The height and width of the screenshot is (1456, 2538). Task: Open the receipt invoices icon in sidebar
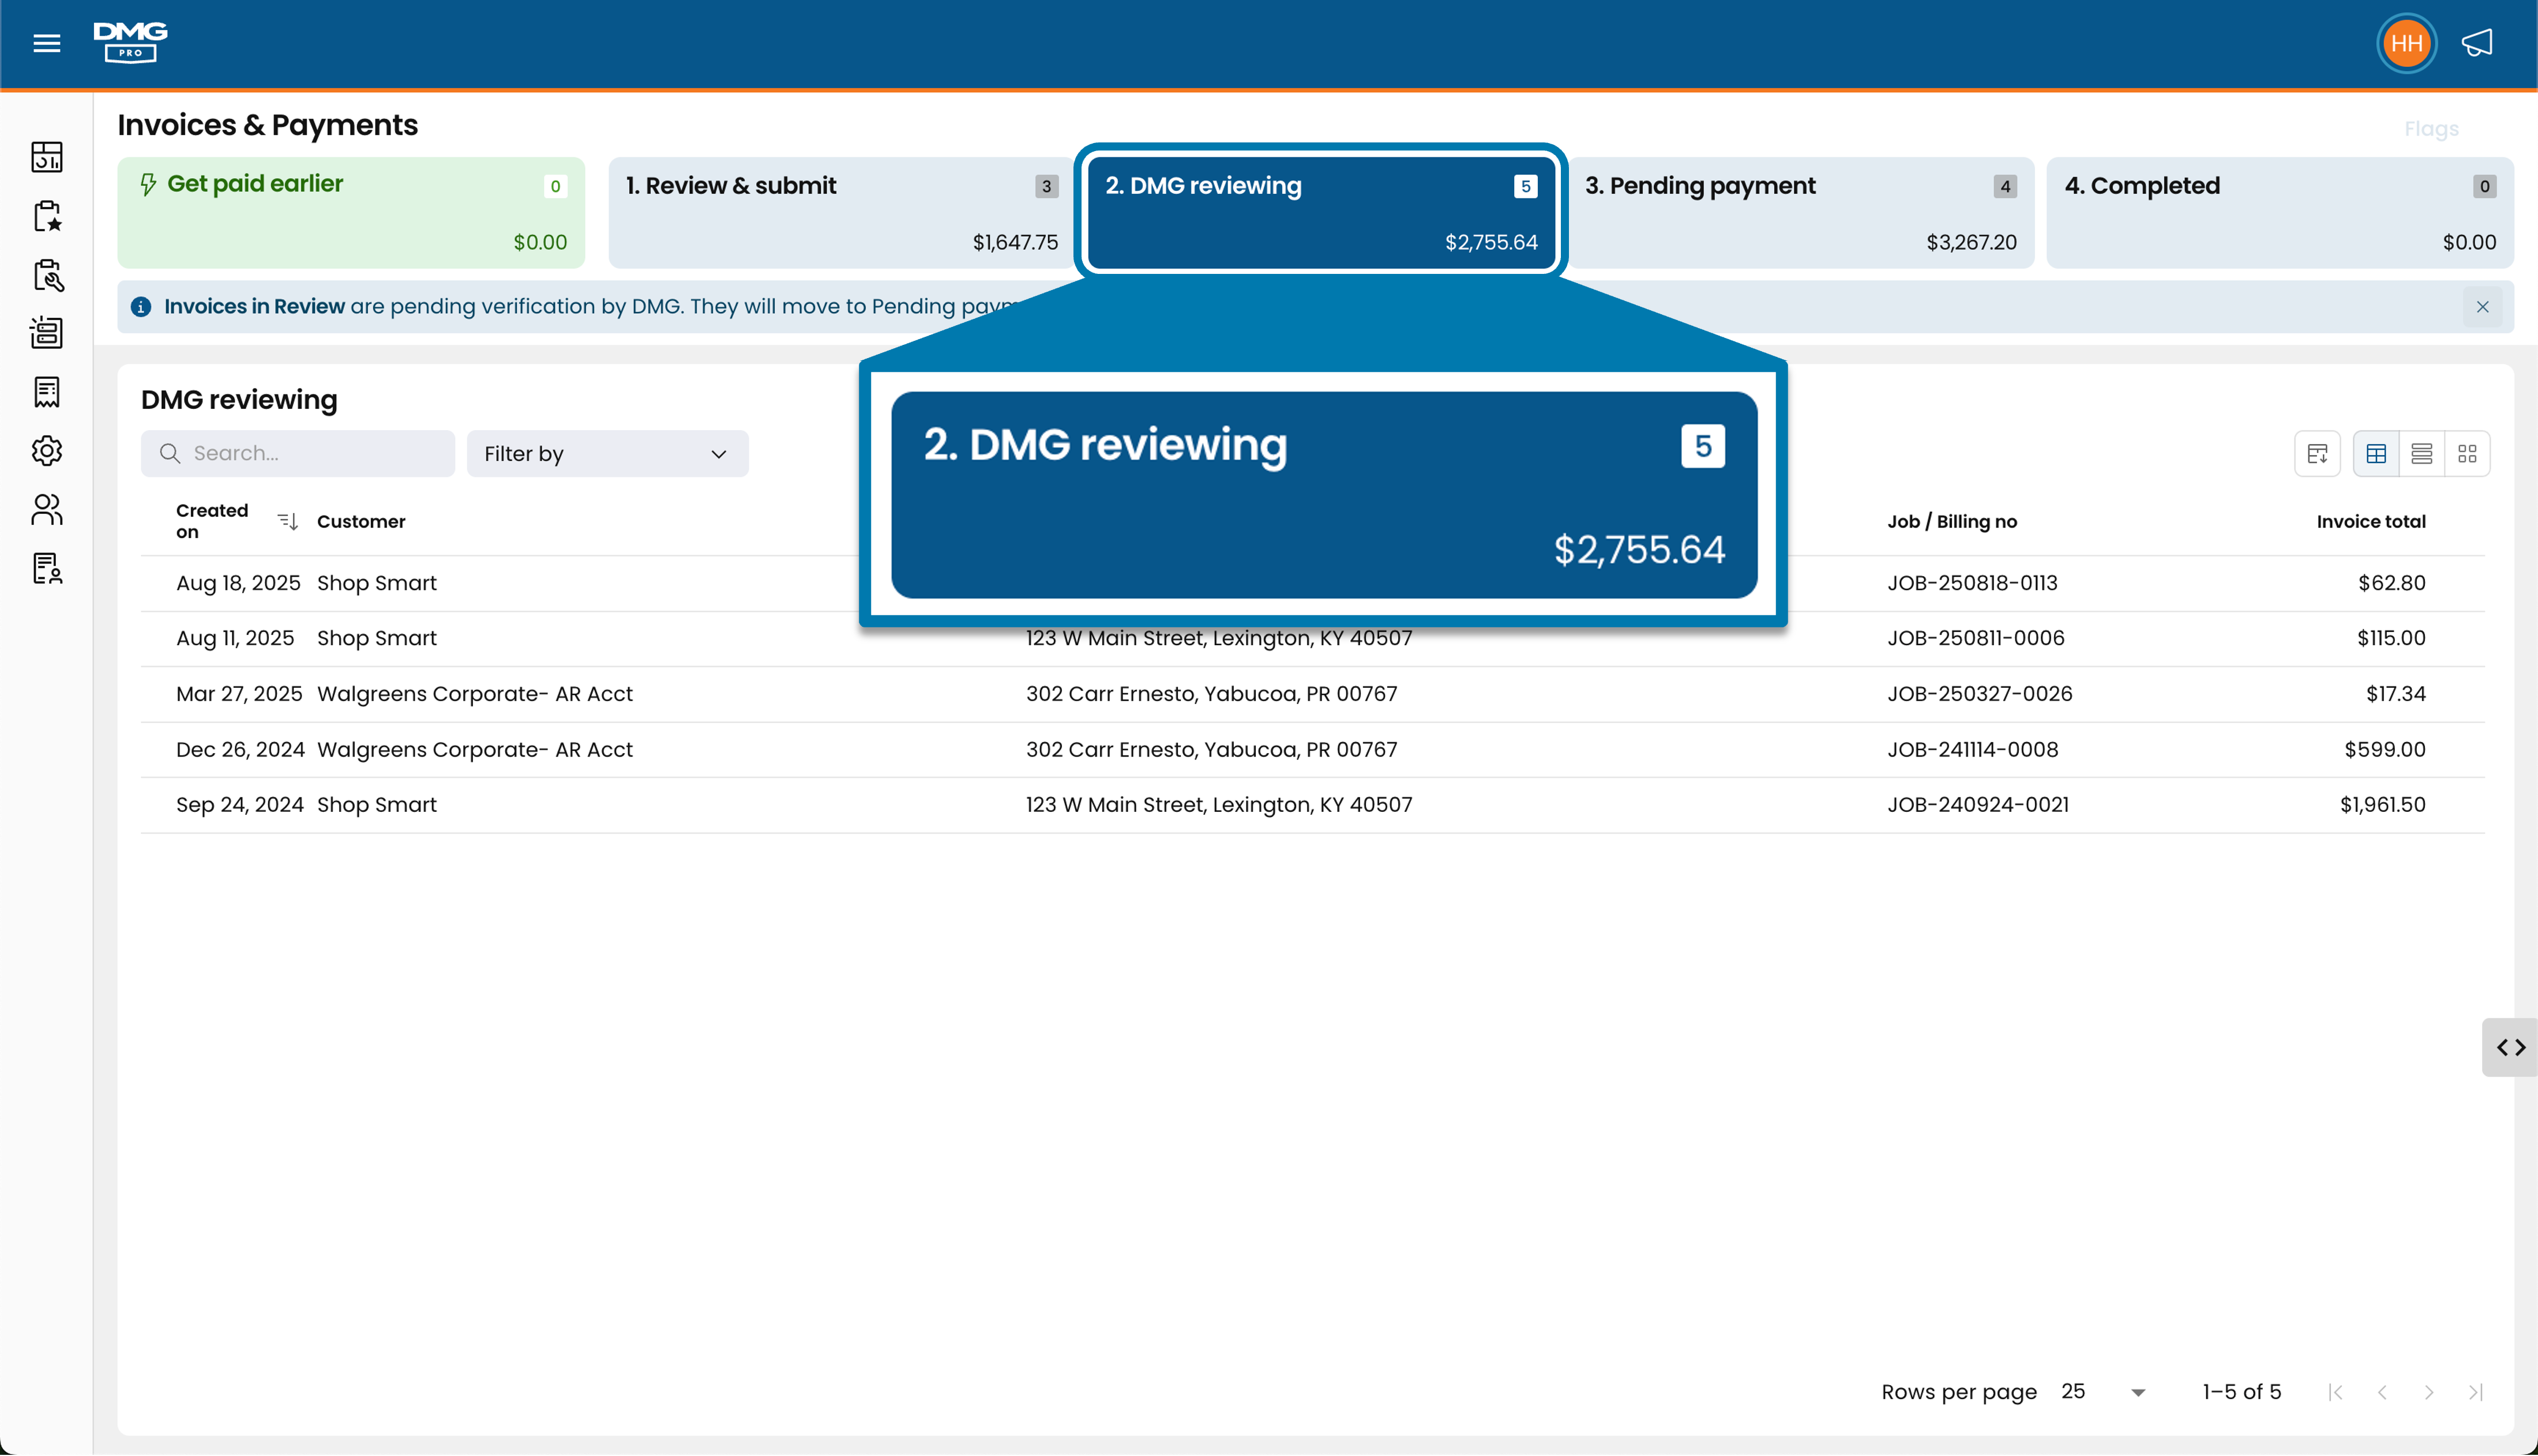pos(47,392)
